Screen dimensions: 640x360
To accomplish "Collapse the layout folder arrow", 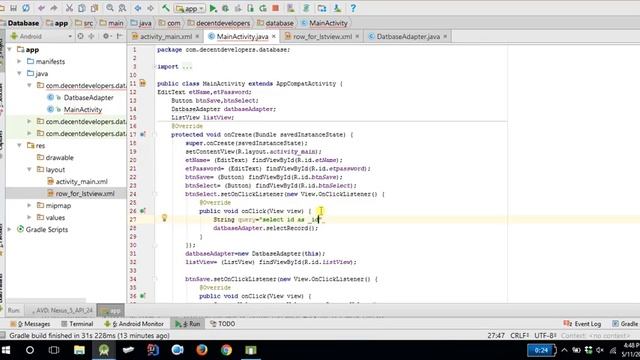I will (x=29, y=169).
